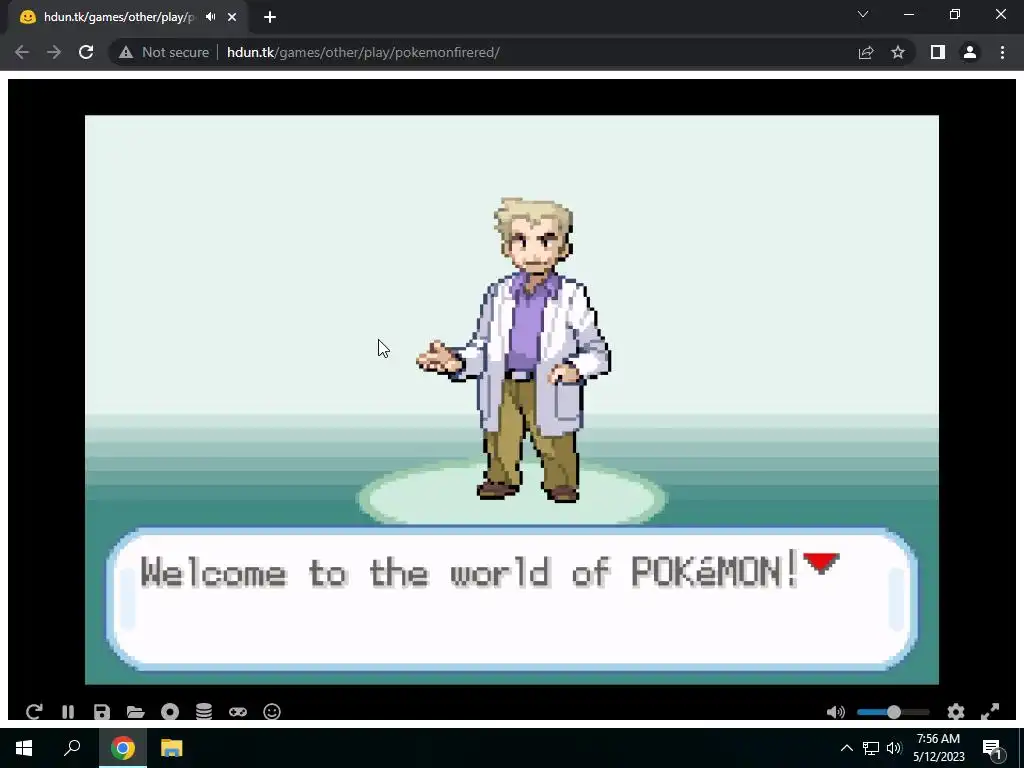Open the cheats smiley icon
Viewport: 1024px width, 768px height.
[x=272, y=711]
